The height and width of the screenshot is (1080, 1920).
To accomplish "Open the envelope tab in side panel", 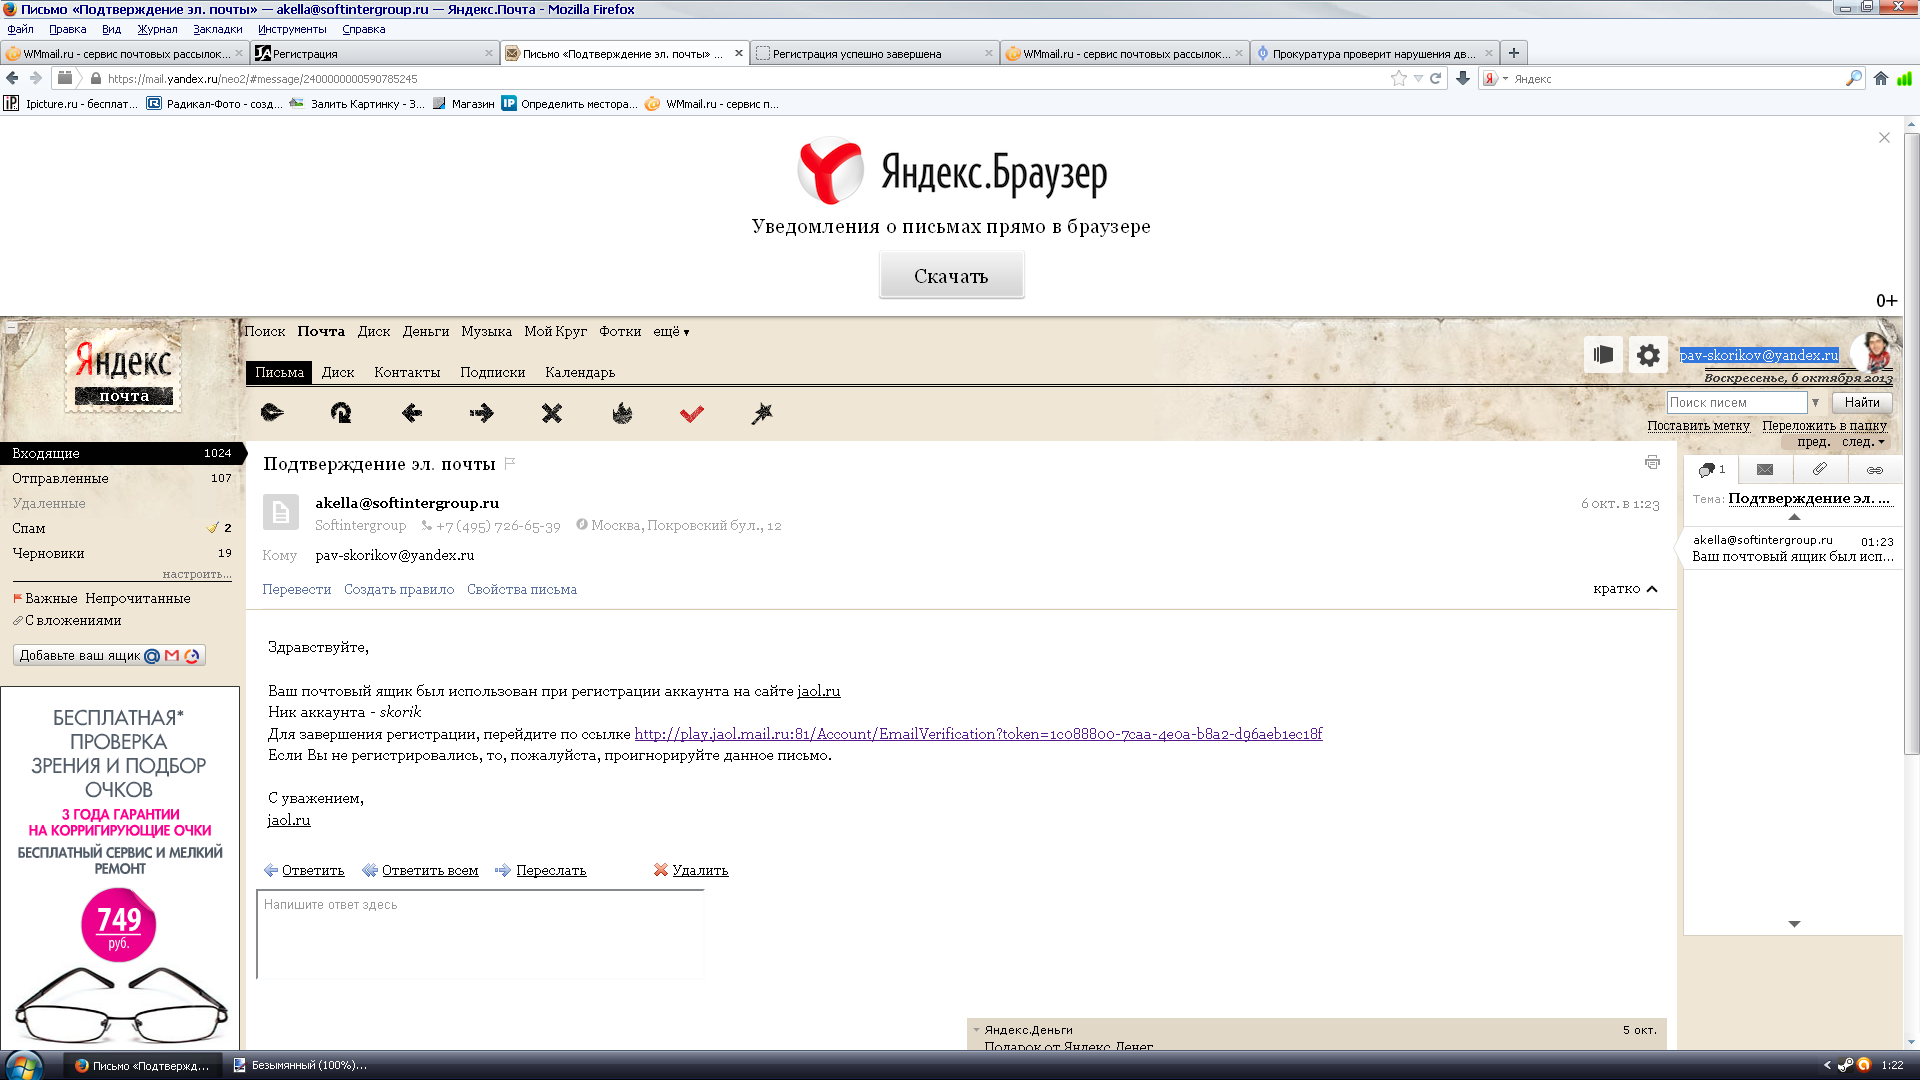I will (x=1765, y=469).
